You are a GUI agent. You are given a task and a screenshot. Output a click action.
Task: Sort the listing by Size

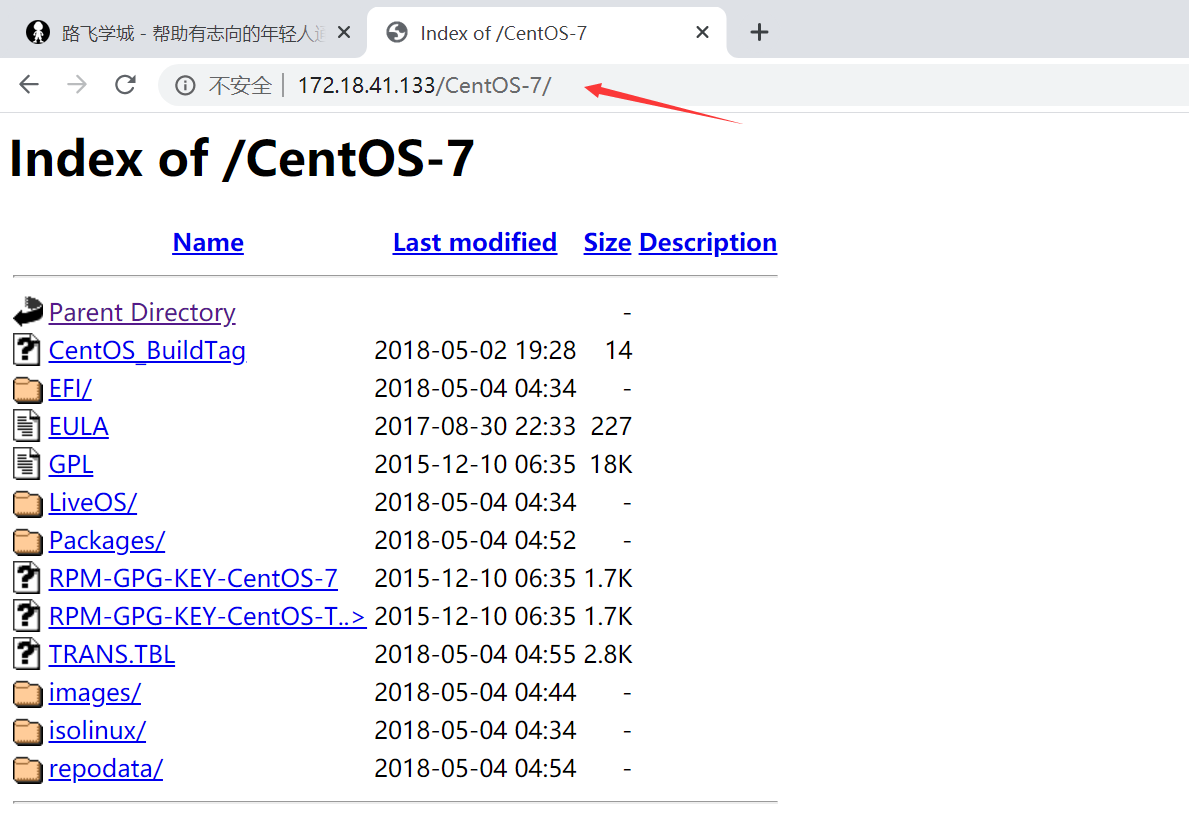pos(607,243)
